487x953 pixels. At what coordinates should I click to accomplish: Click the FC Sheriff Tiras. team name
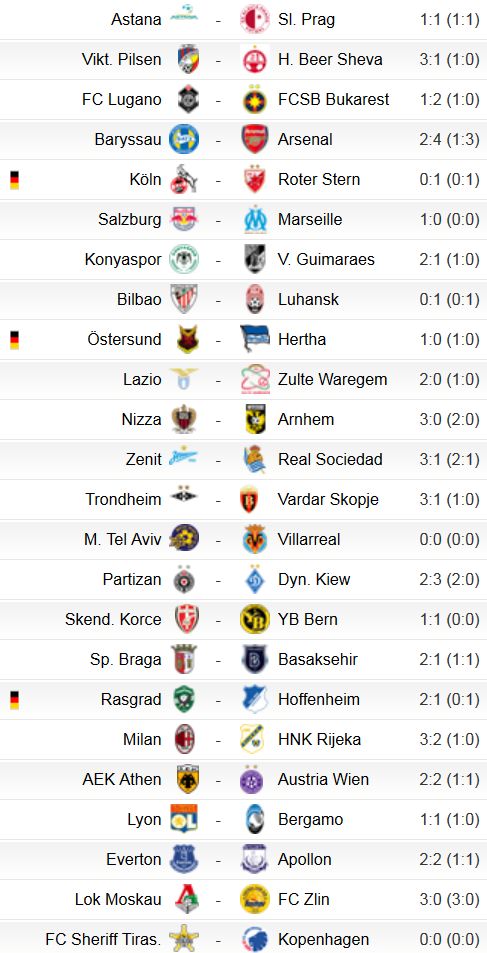(103, 939)
